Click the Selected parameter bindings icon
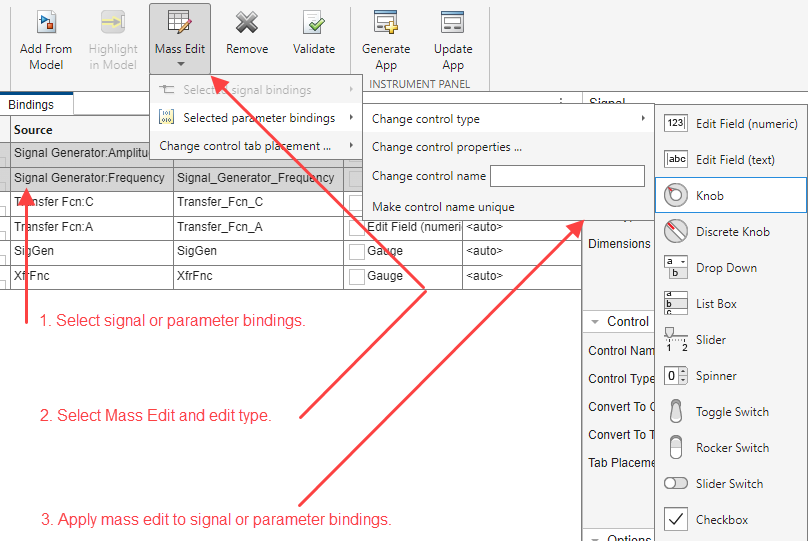 [x=166, y=117]
